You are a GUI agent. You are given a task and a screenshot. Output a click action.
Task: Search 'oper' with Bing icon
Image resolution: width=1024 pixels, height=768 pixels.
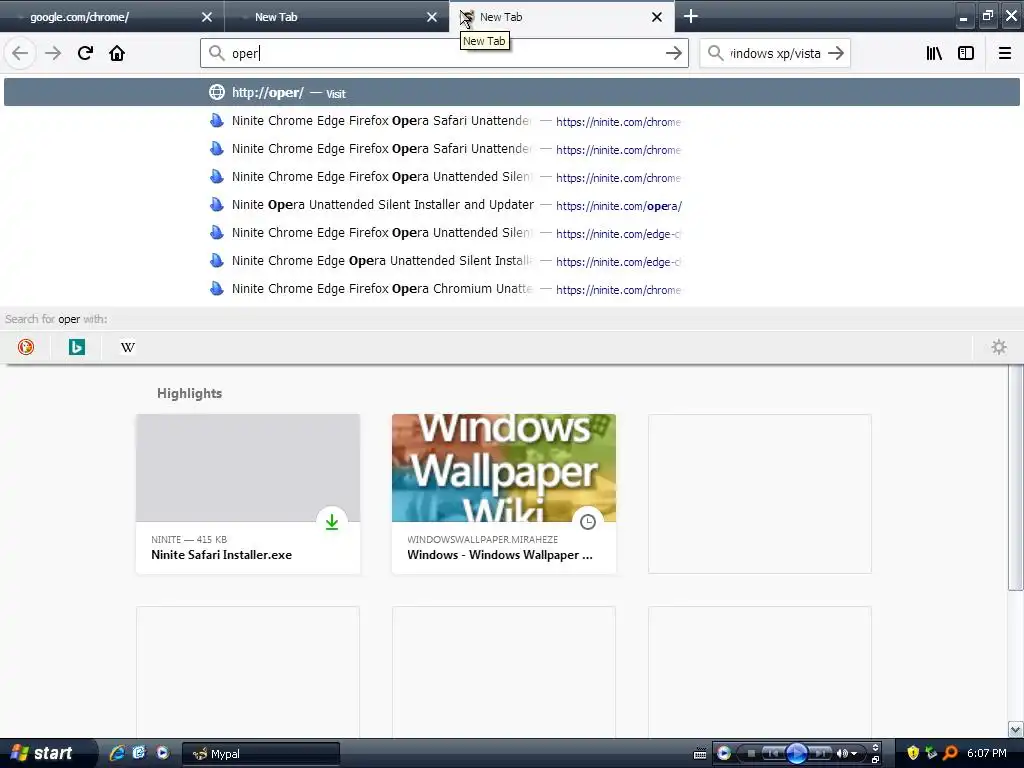pyautogui.click(x=77, y=347)
